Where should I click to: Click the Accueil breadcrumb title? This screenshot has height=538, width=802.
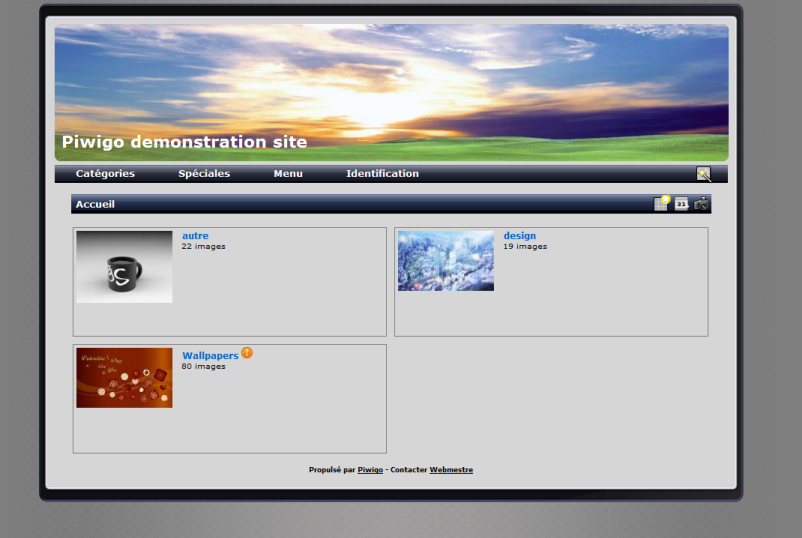click(95, 204)
